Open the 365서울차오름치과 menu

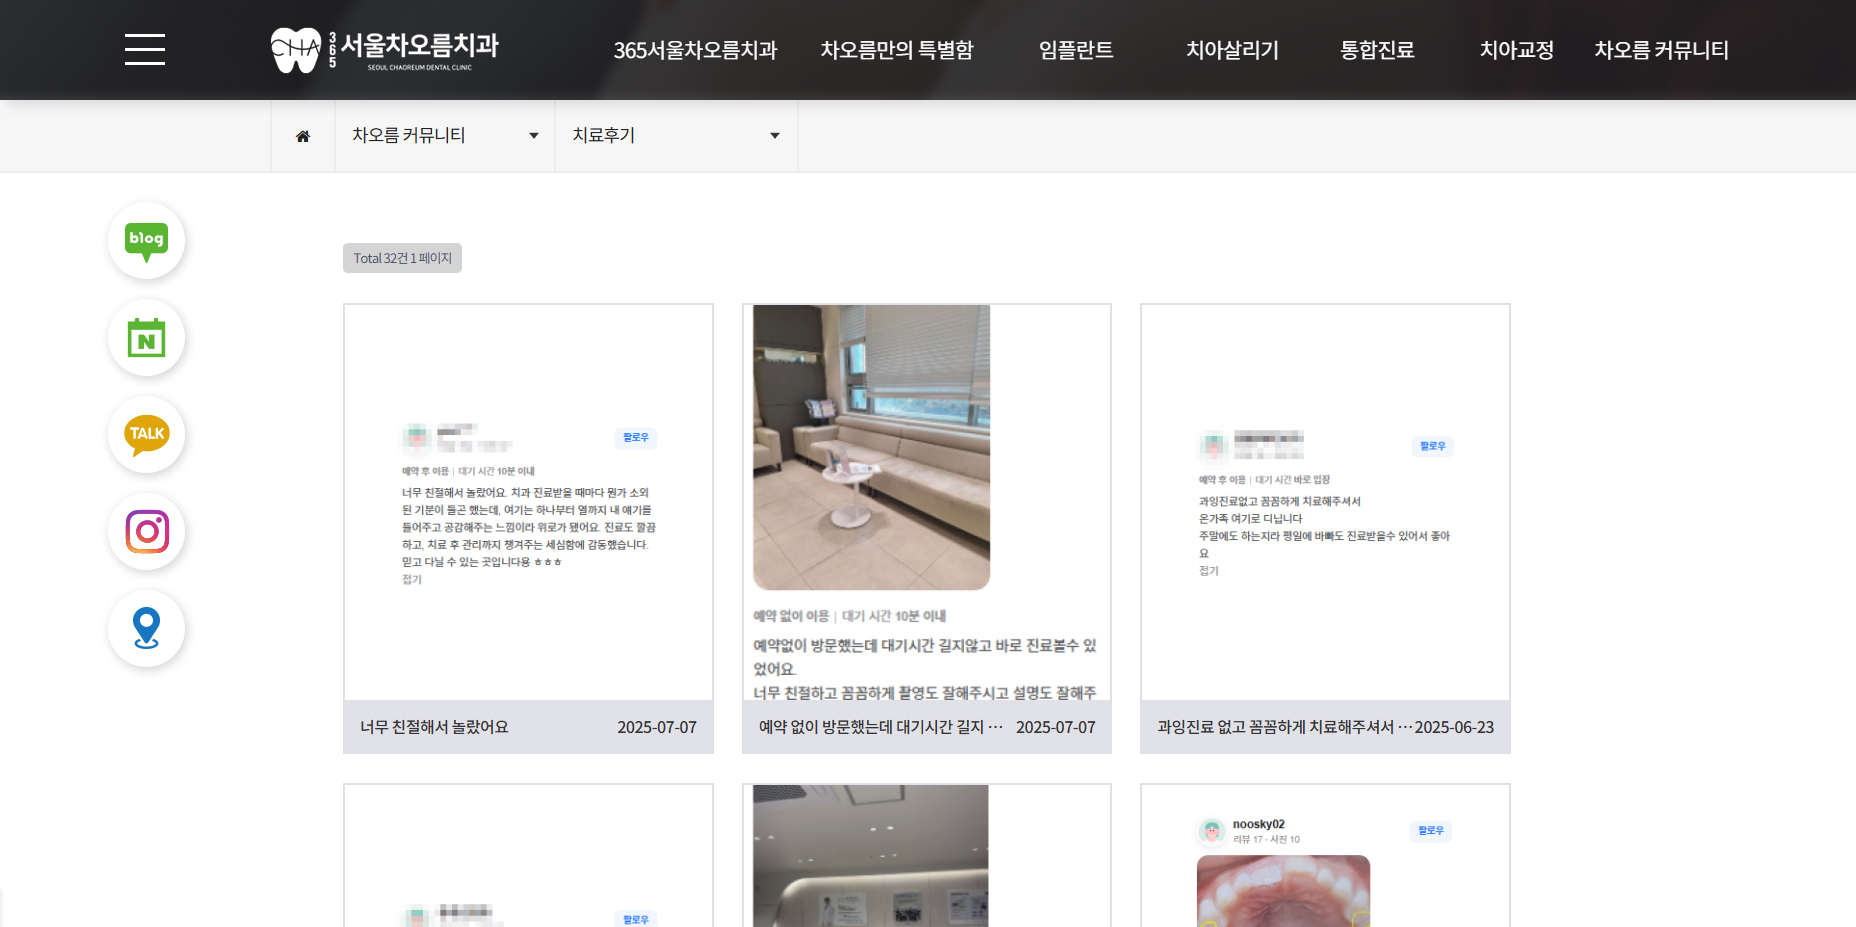click(695, 50)
